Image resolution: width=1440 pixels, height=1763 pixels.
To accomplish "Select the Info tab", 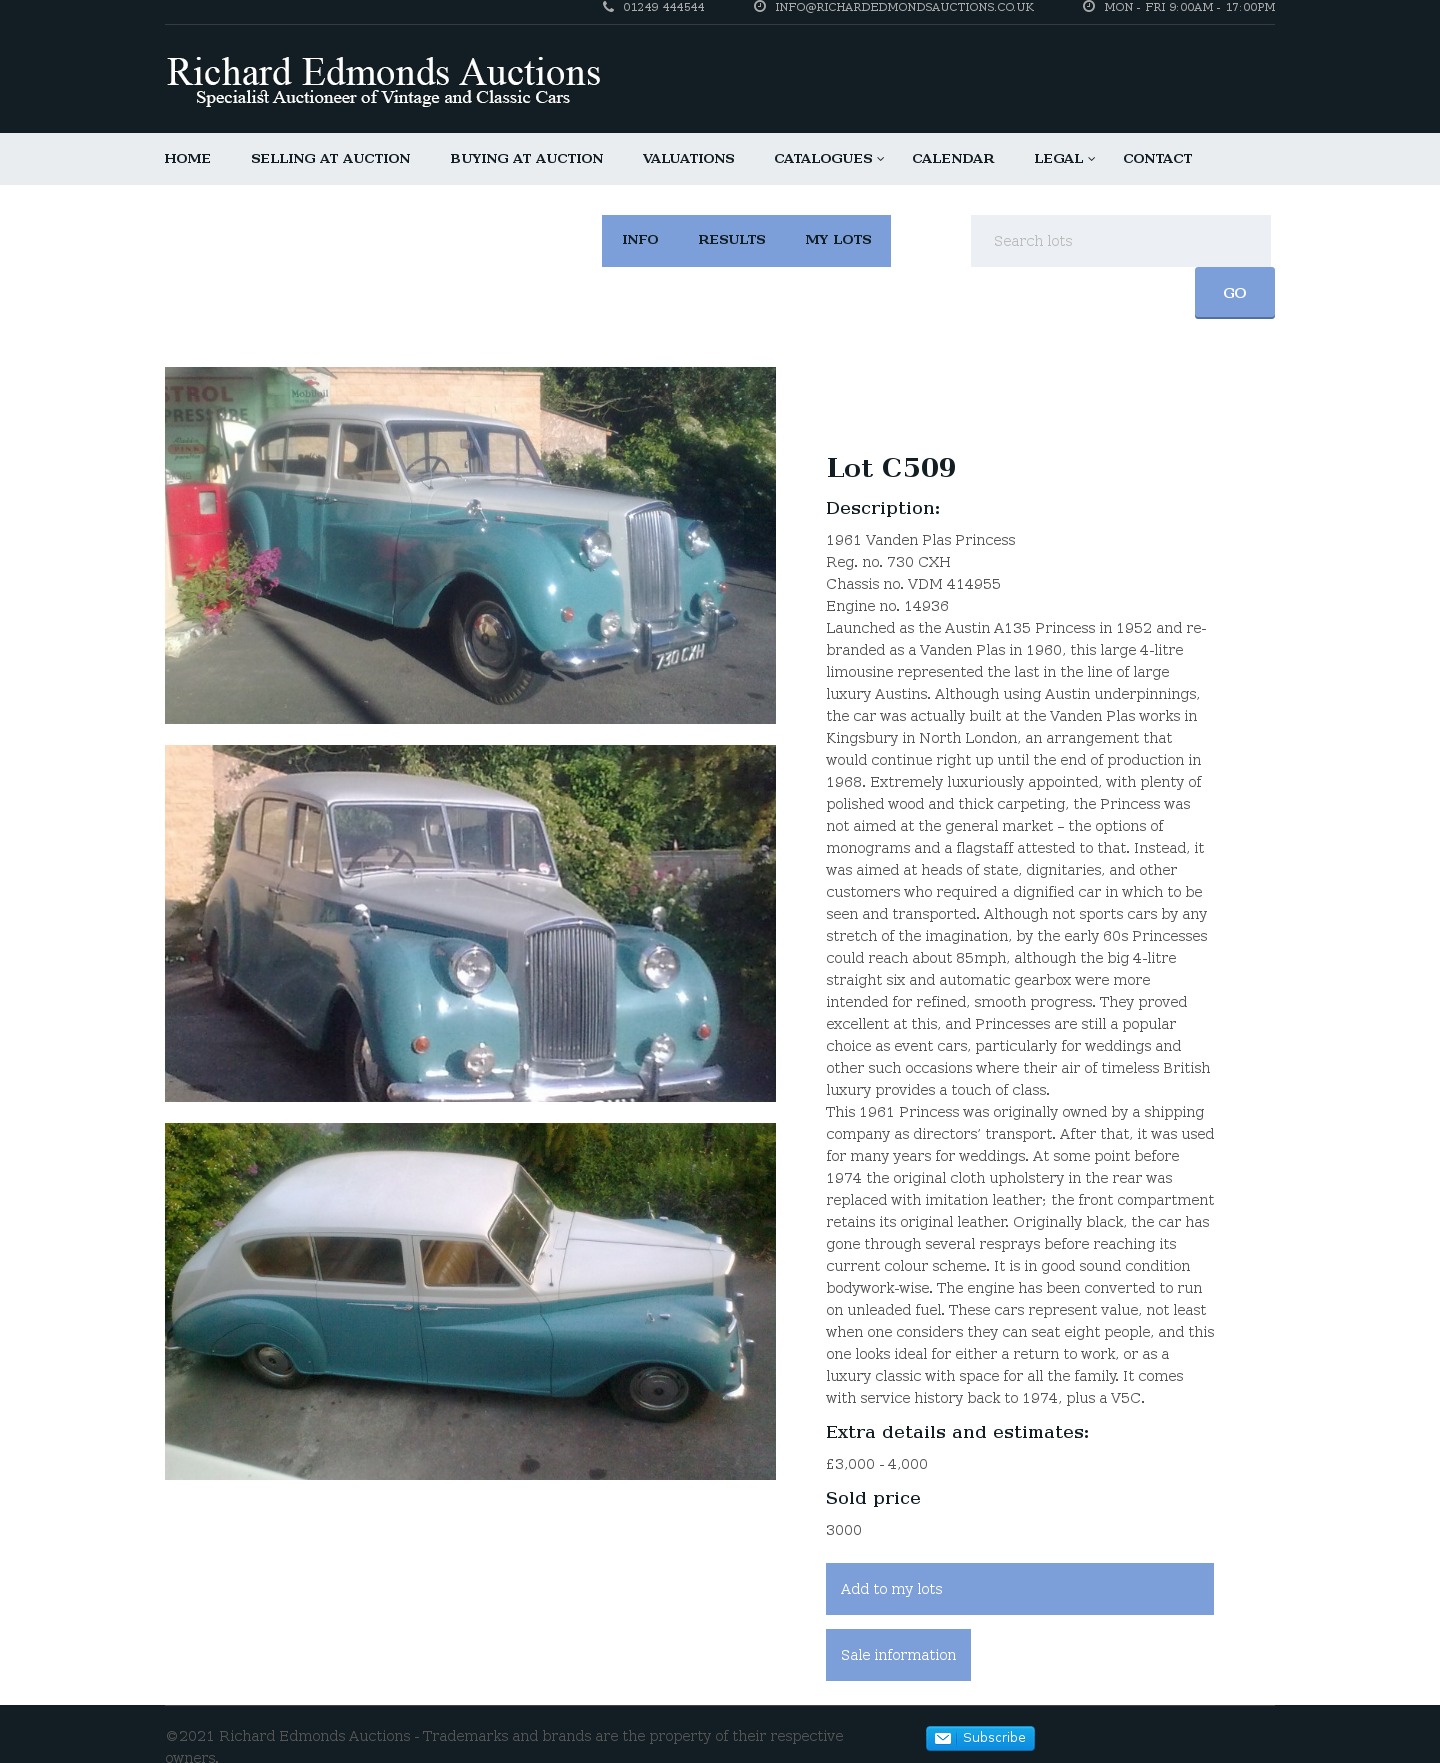I will pos(640,240).
